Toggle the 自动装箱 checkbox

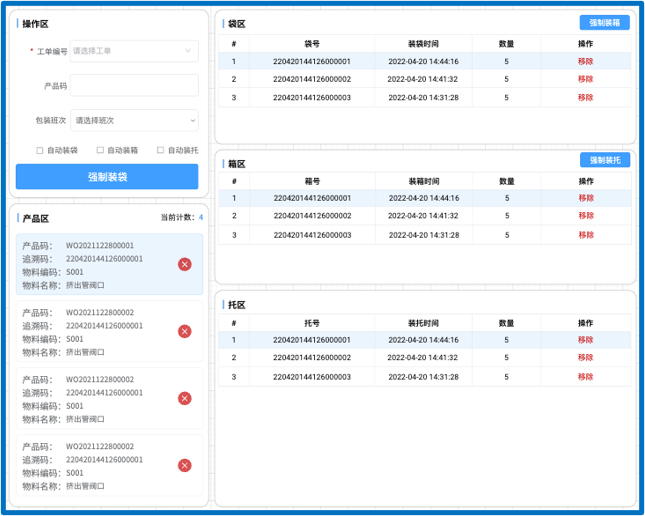click(x=100, y=150)
